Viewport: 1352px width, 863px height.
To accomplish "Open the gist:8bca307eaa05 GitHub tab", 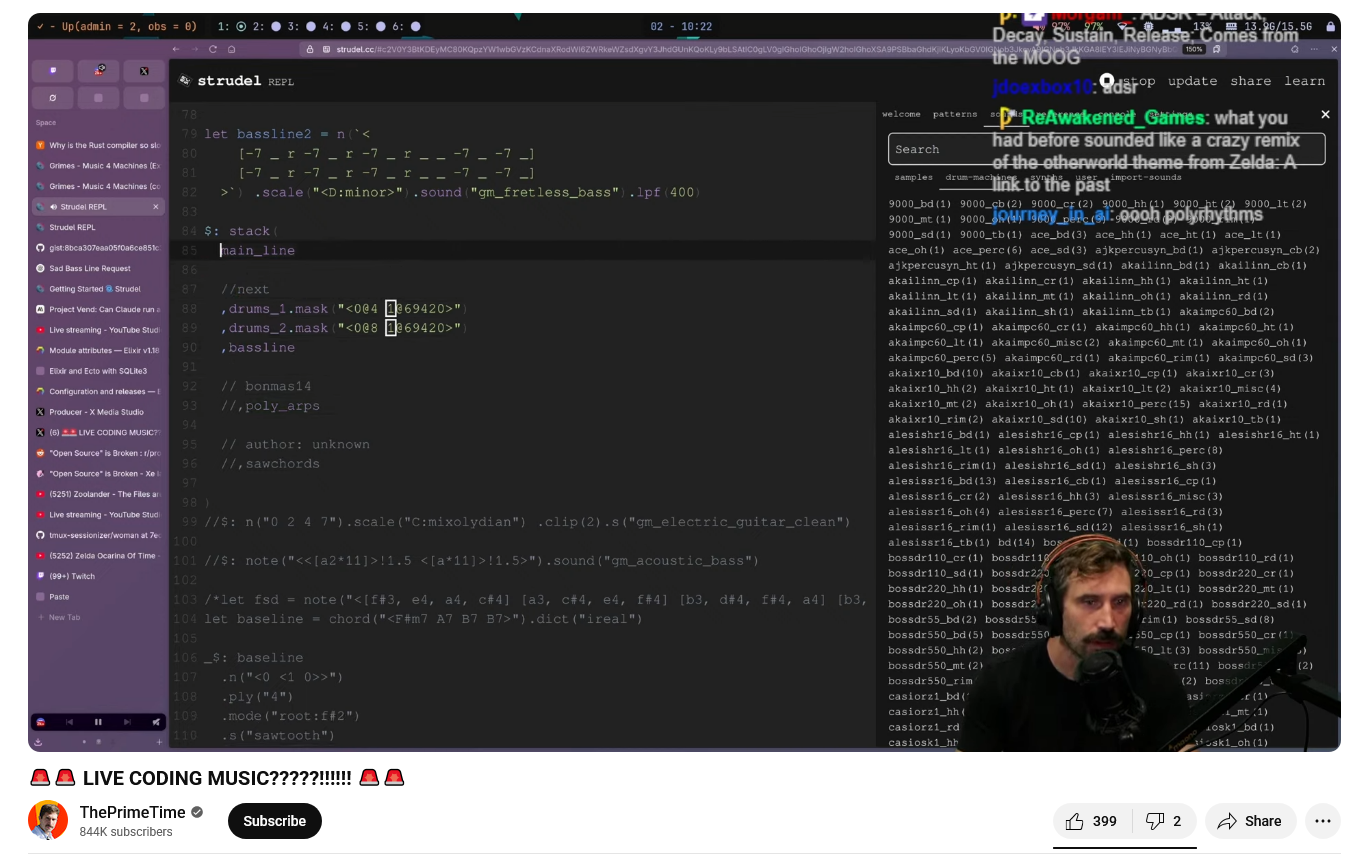I will [x=98, y=248].
